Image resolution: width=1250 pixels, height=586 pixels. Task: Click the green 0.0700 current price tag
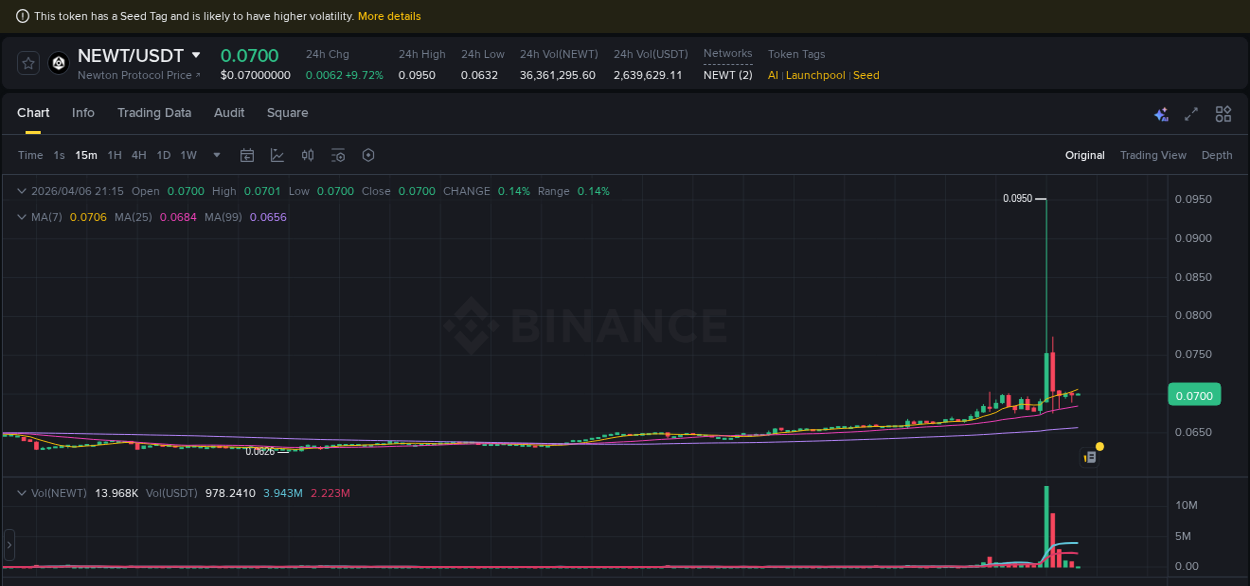pyautogui.click(x=1194, y=396)
